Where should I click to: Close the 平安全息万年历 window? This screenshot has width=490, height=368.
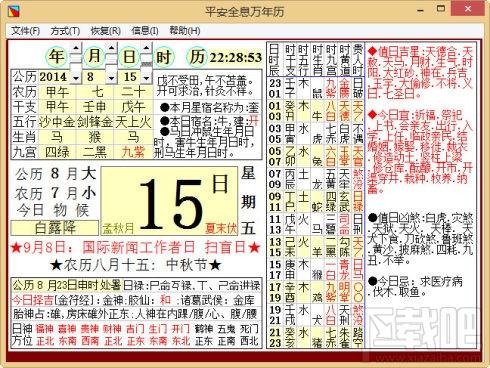pyautogui.click(x=468, y=9)
